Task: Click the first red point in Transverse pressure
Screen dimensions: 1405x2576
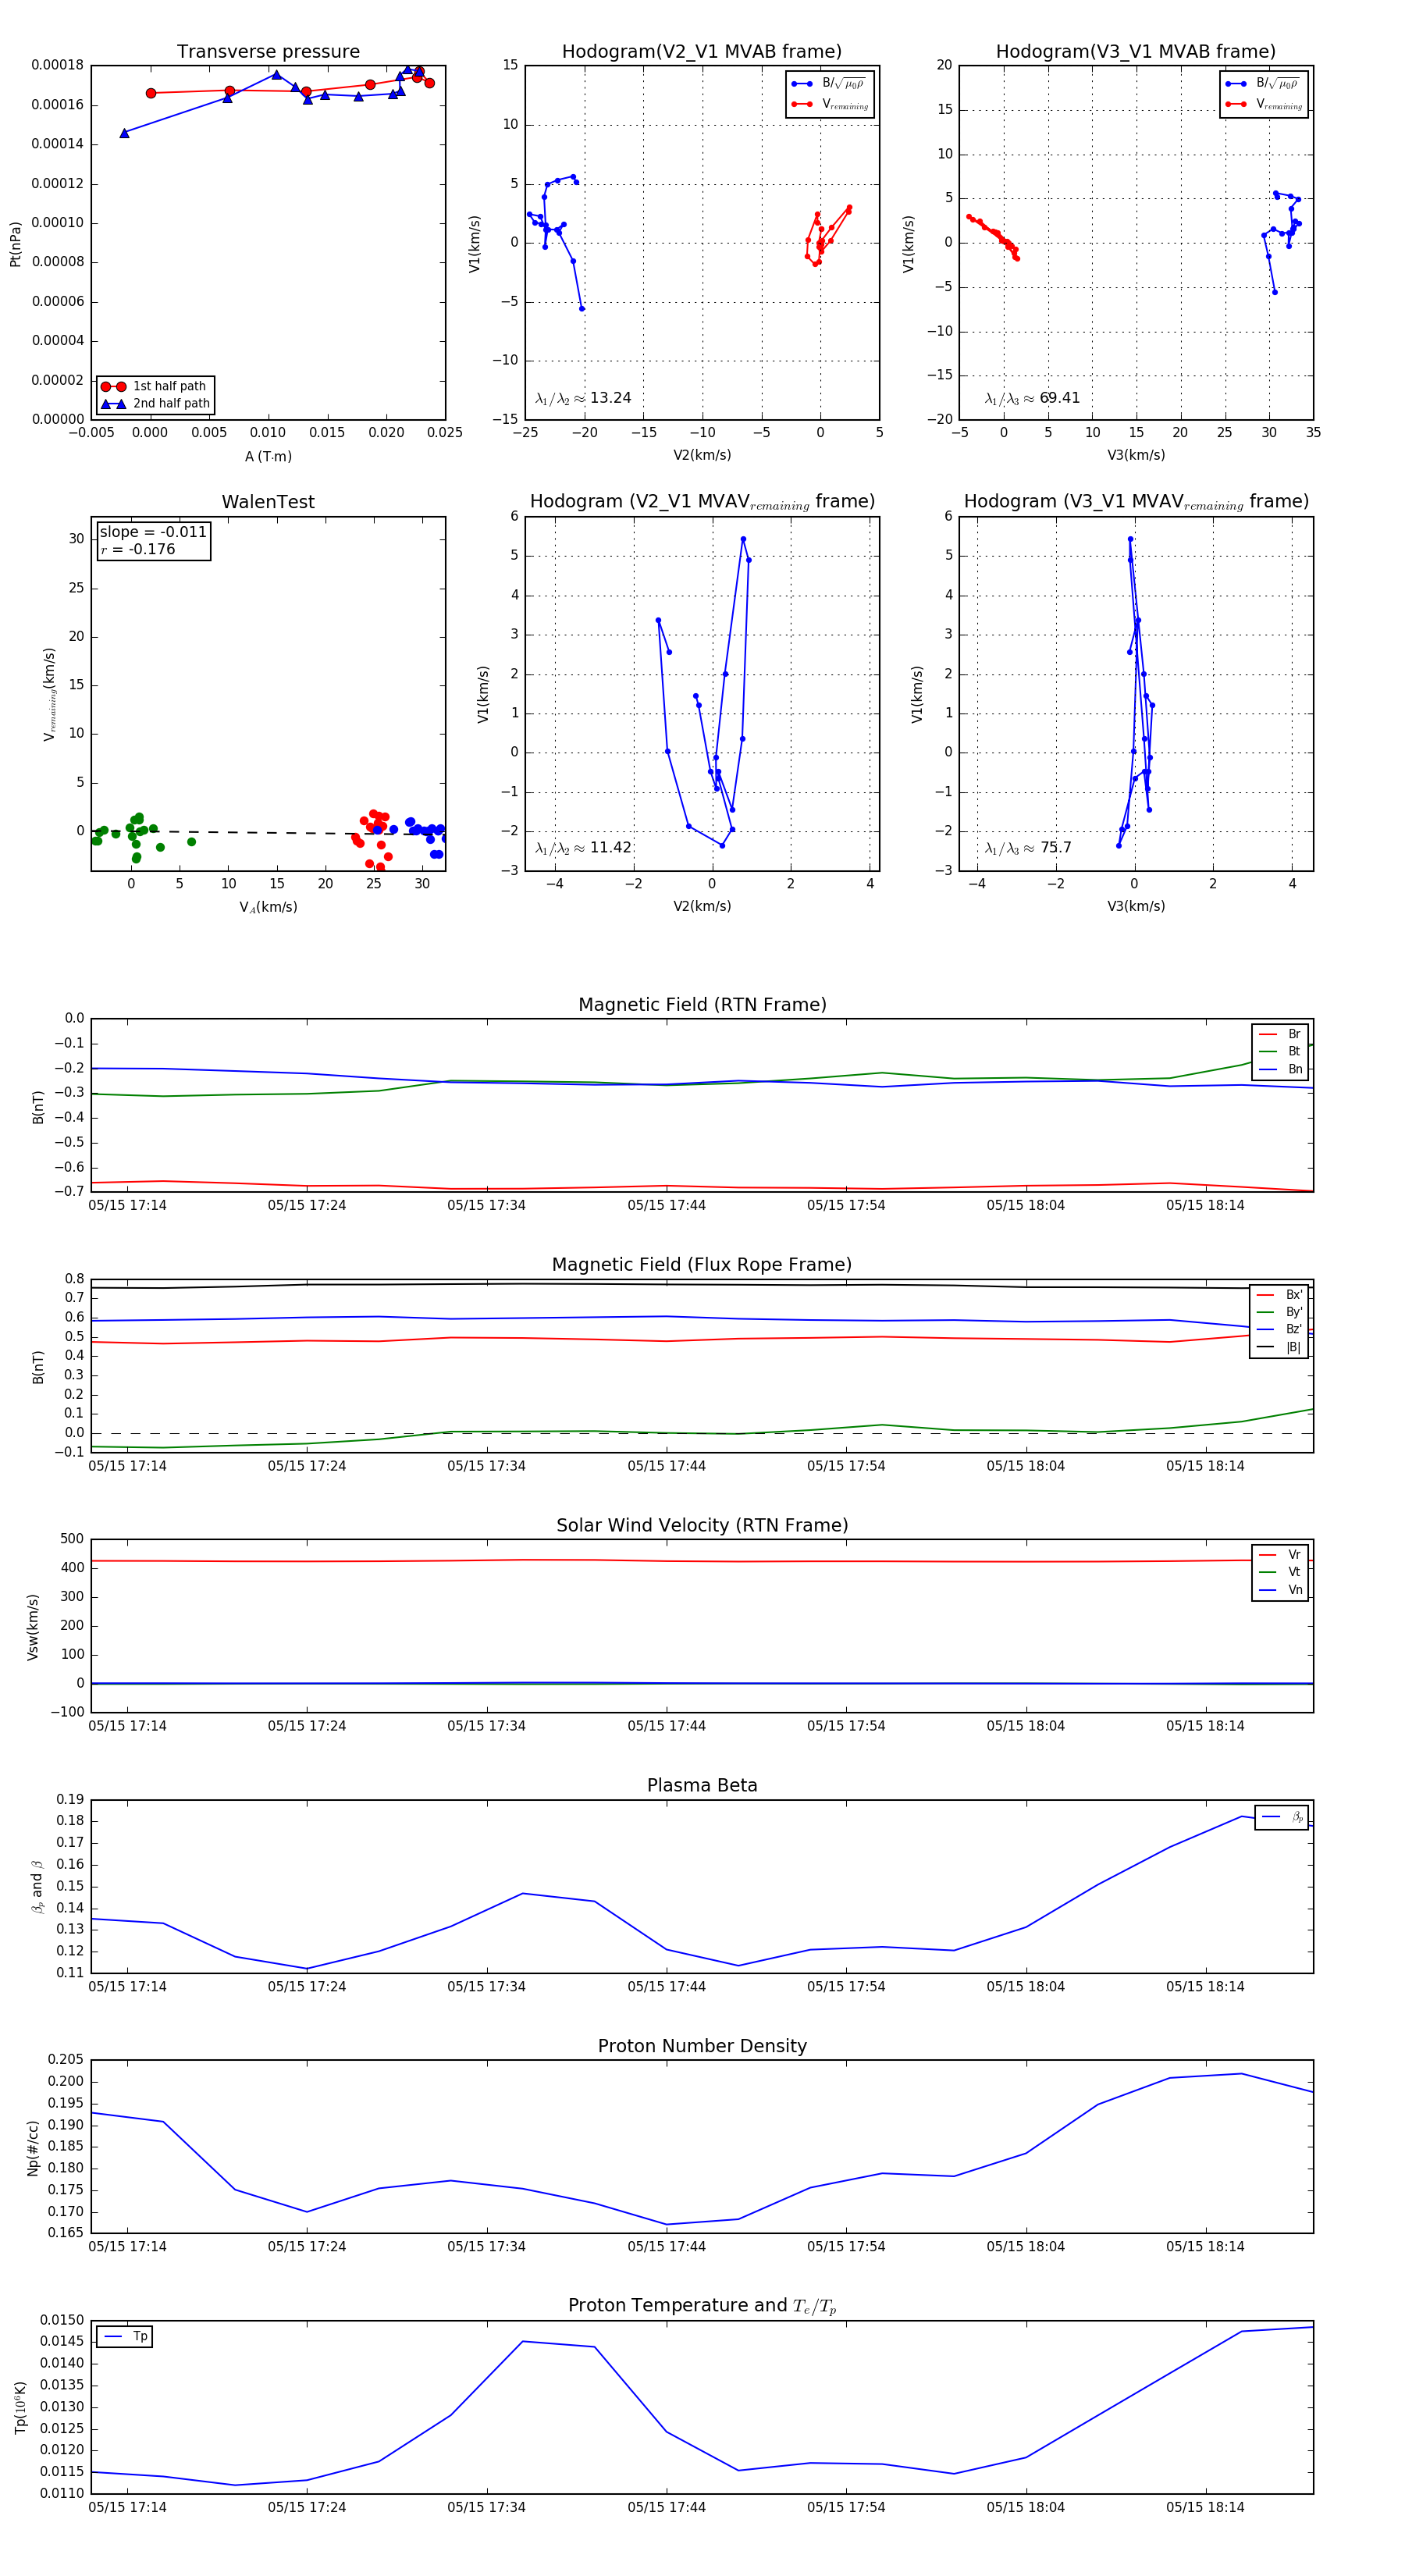Action: pos(151,93)
